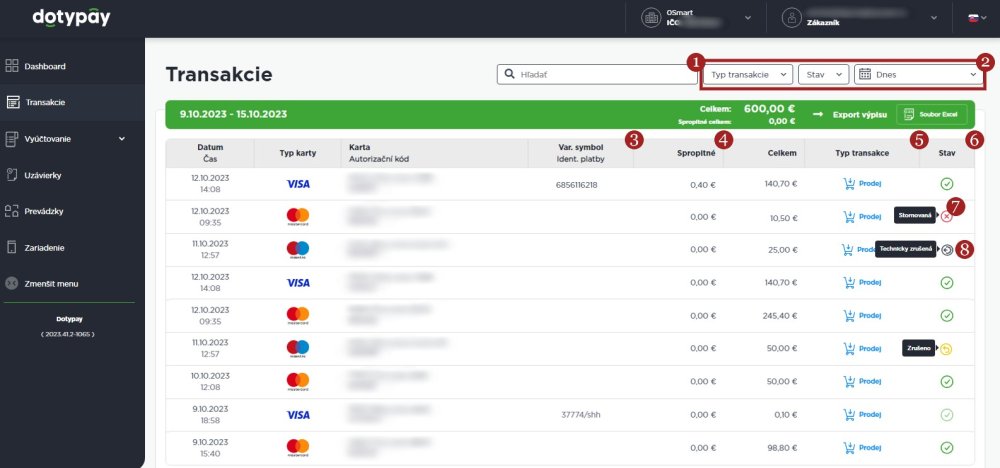Click Prodej in the 10.10.2023 12:08 row

pos(870,381)
